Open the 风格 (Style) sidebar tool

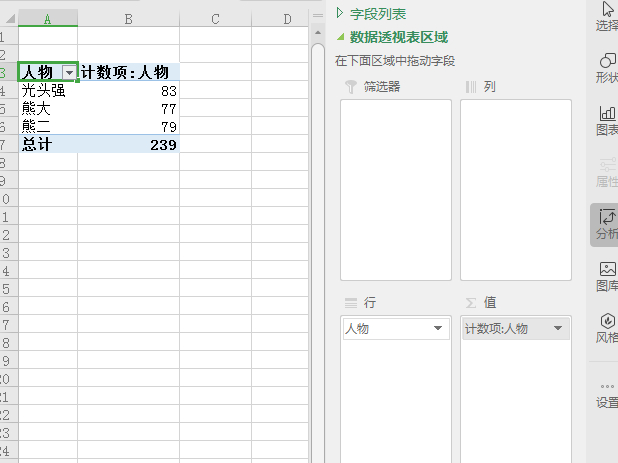(x=607, y=328)
